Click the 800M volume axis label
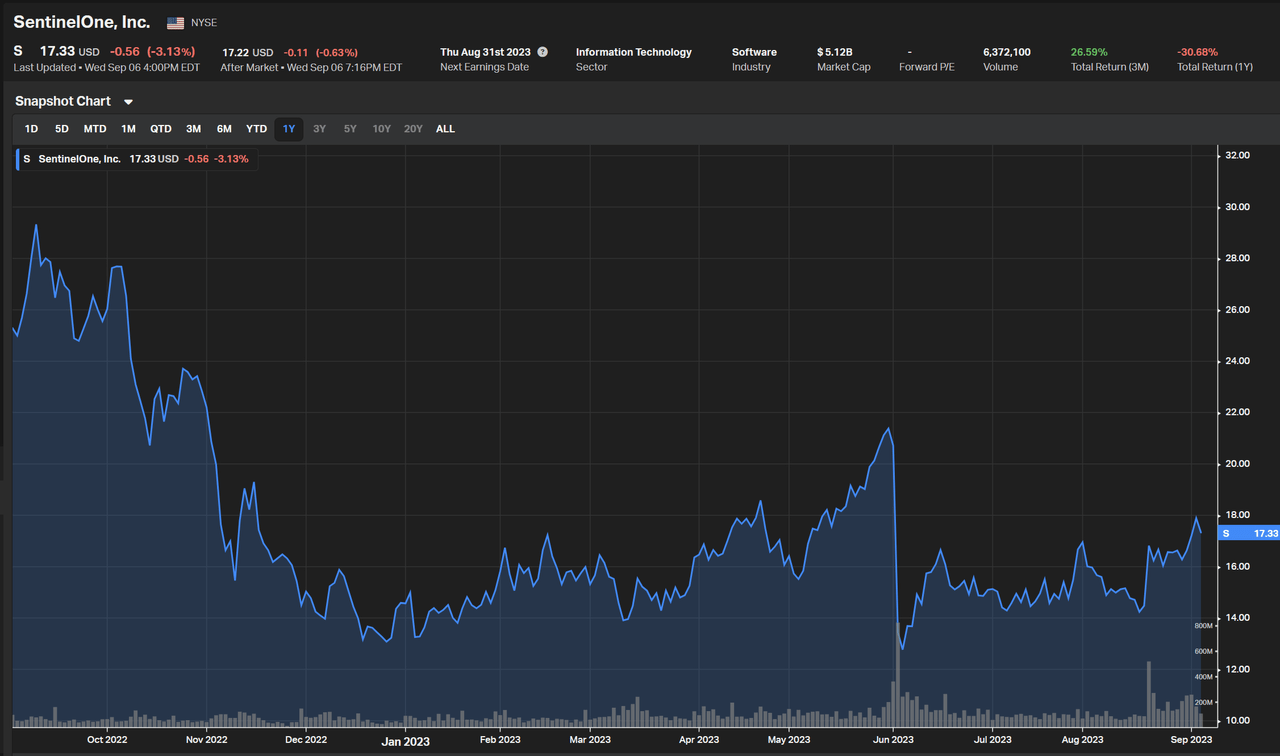 point(1203,626)
